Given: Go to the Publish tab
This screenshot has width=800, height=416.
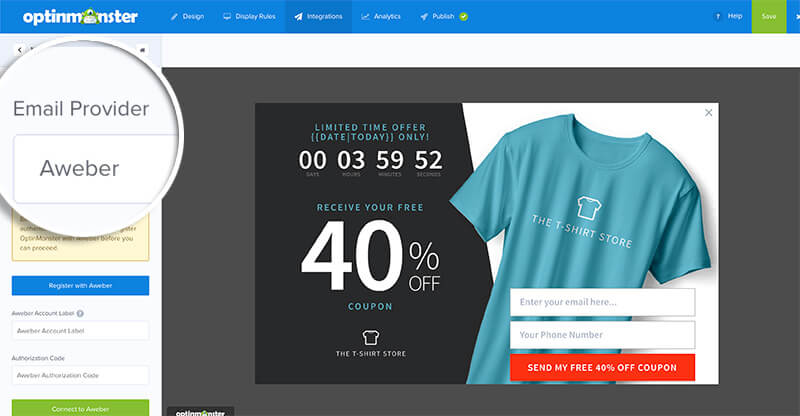Looking at the screenshot, I should point(443,16).
